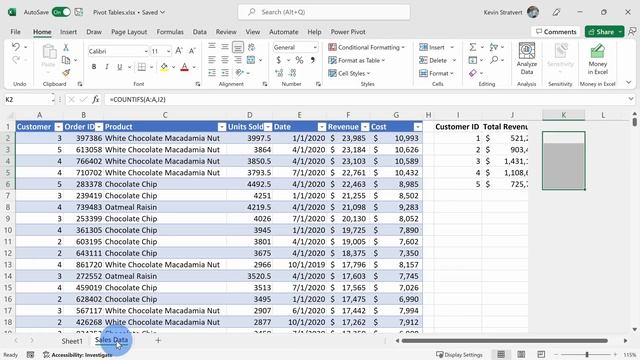Apply Underline formatting
Viewport: 640px width, 360px height.
click(119, 67)
